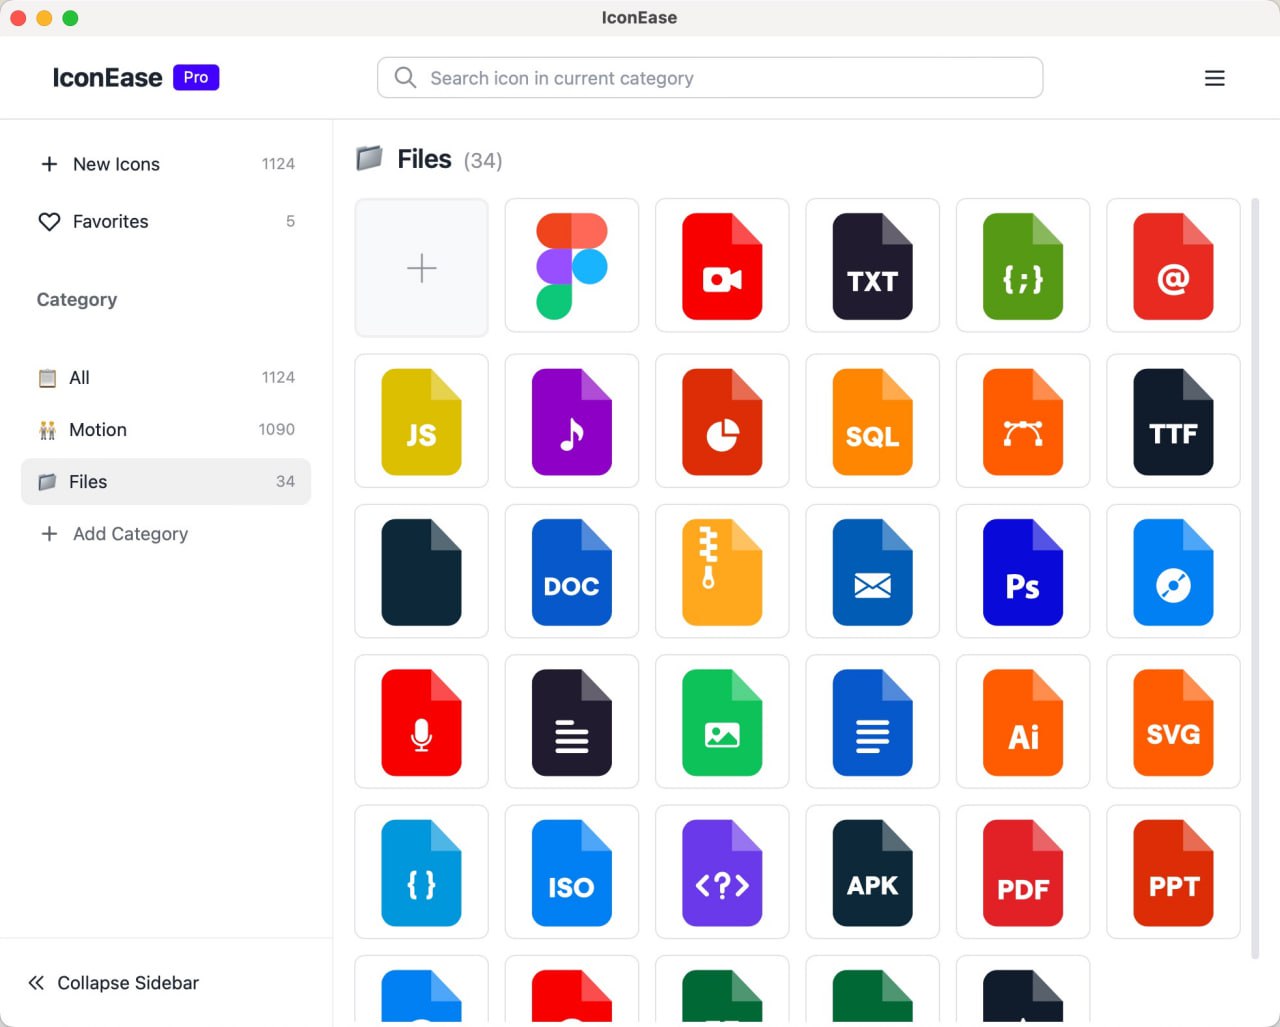Screen dimensions: 1280x1027
Task: Select the Figma logo icon
Action: coord(571,266)
